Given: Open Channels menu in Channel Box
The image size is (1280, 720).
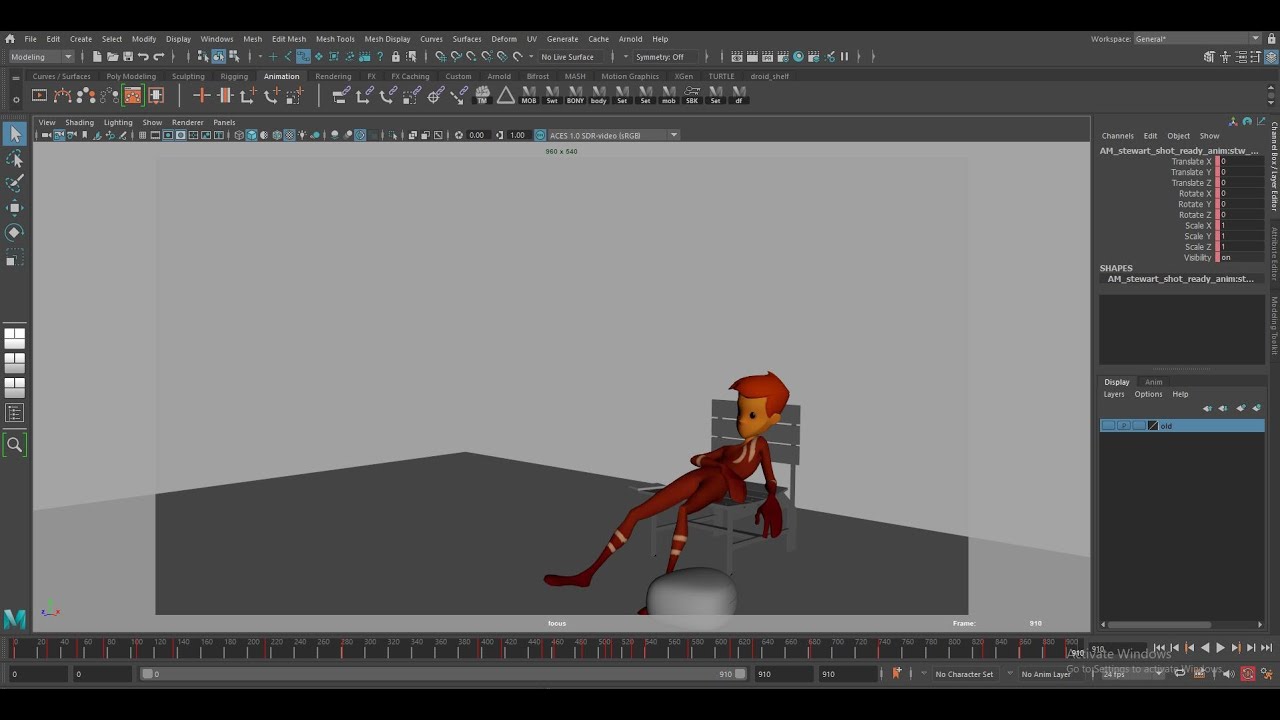Looking at the screenshot, I should tap(1118, 136).
